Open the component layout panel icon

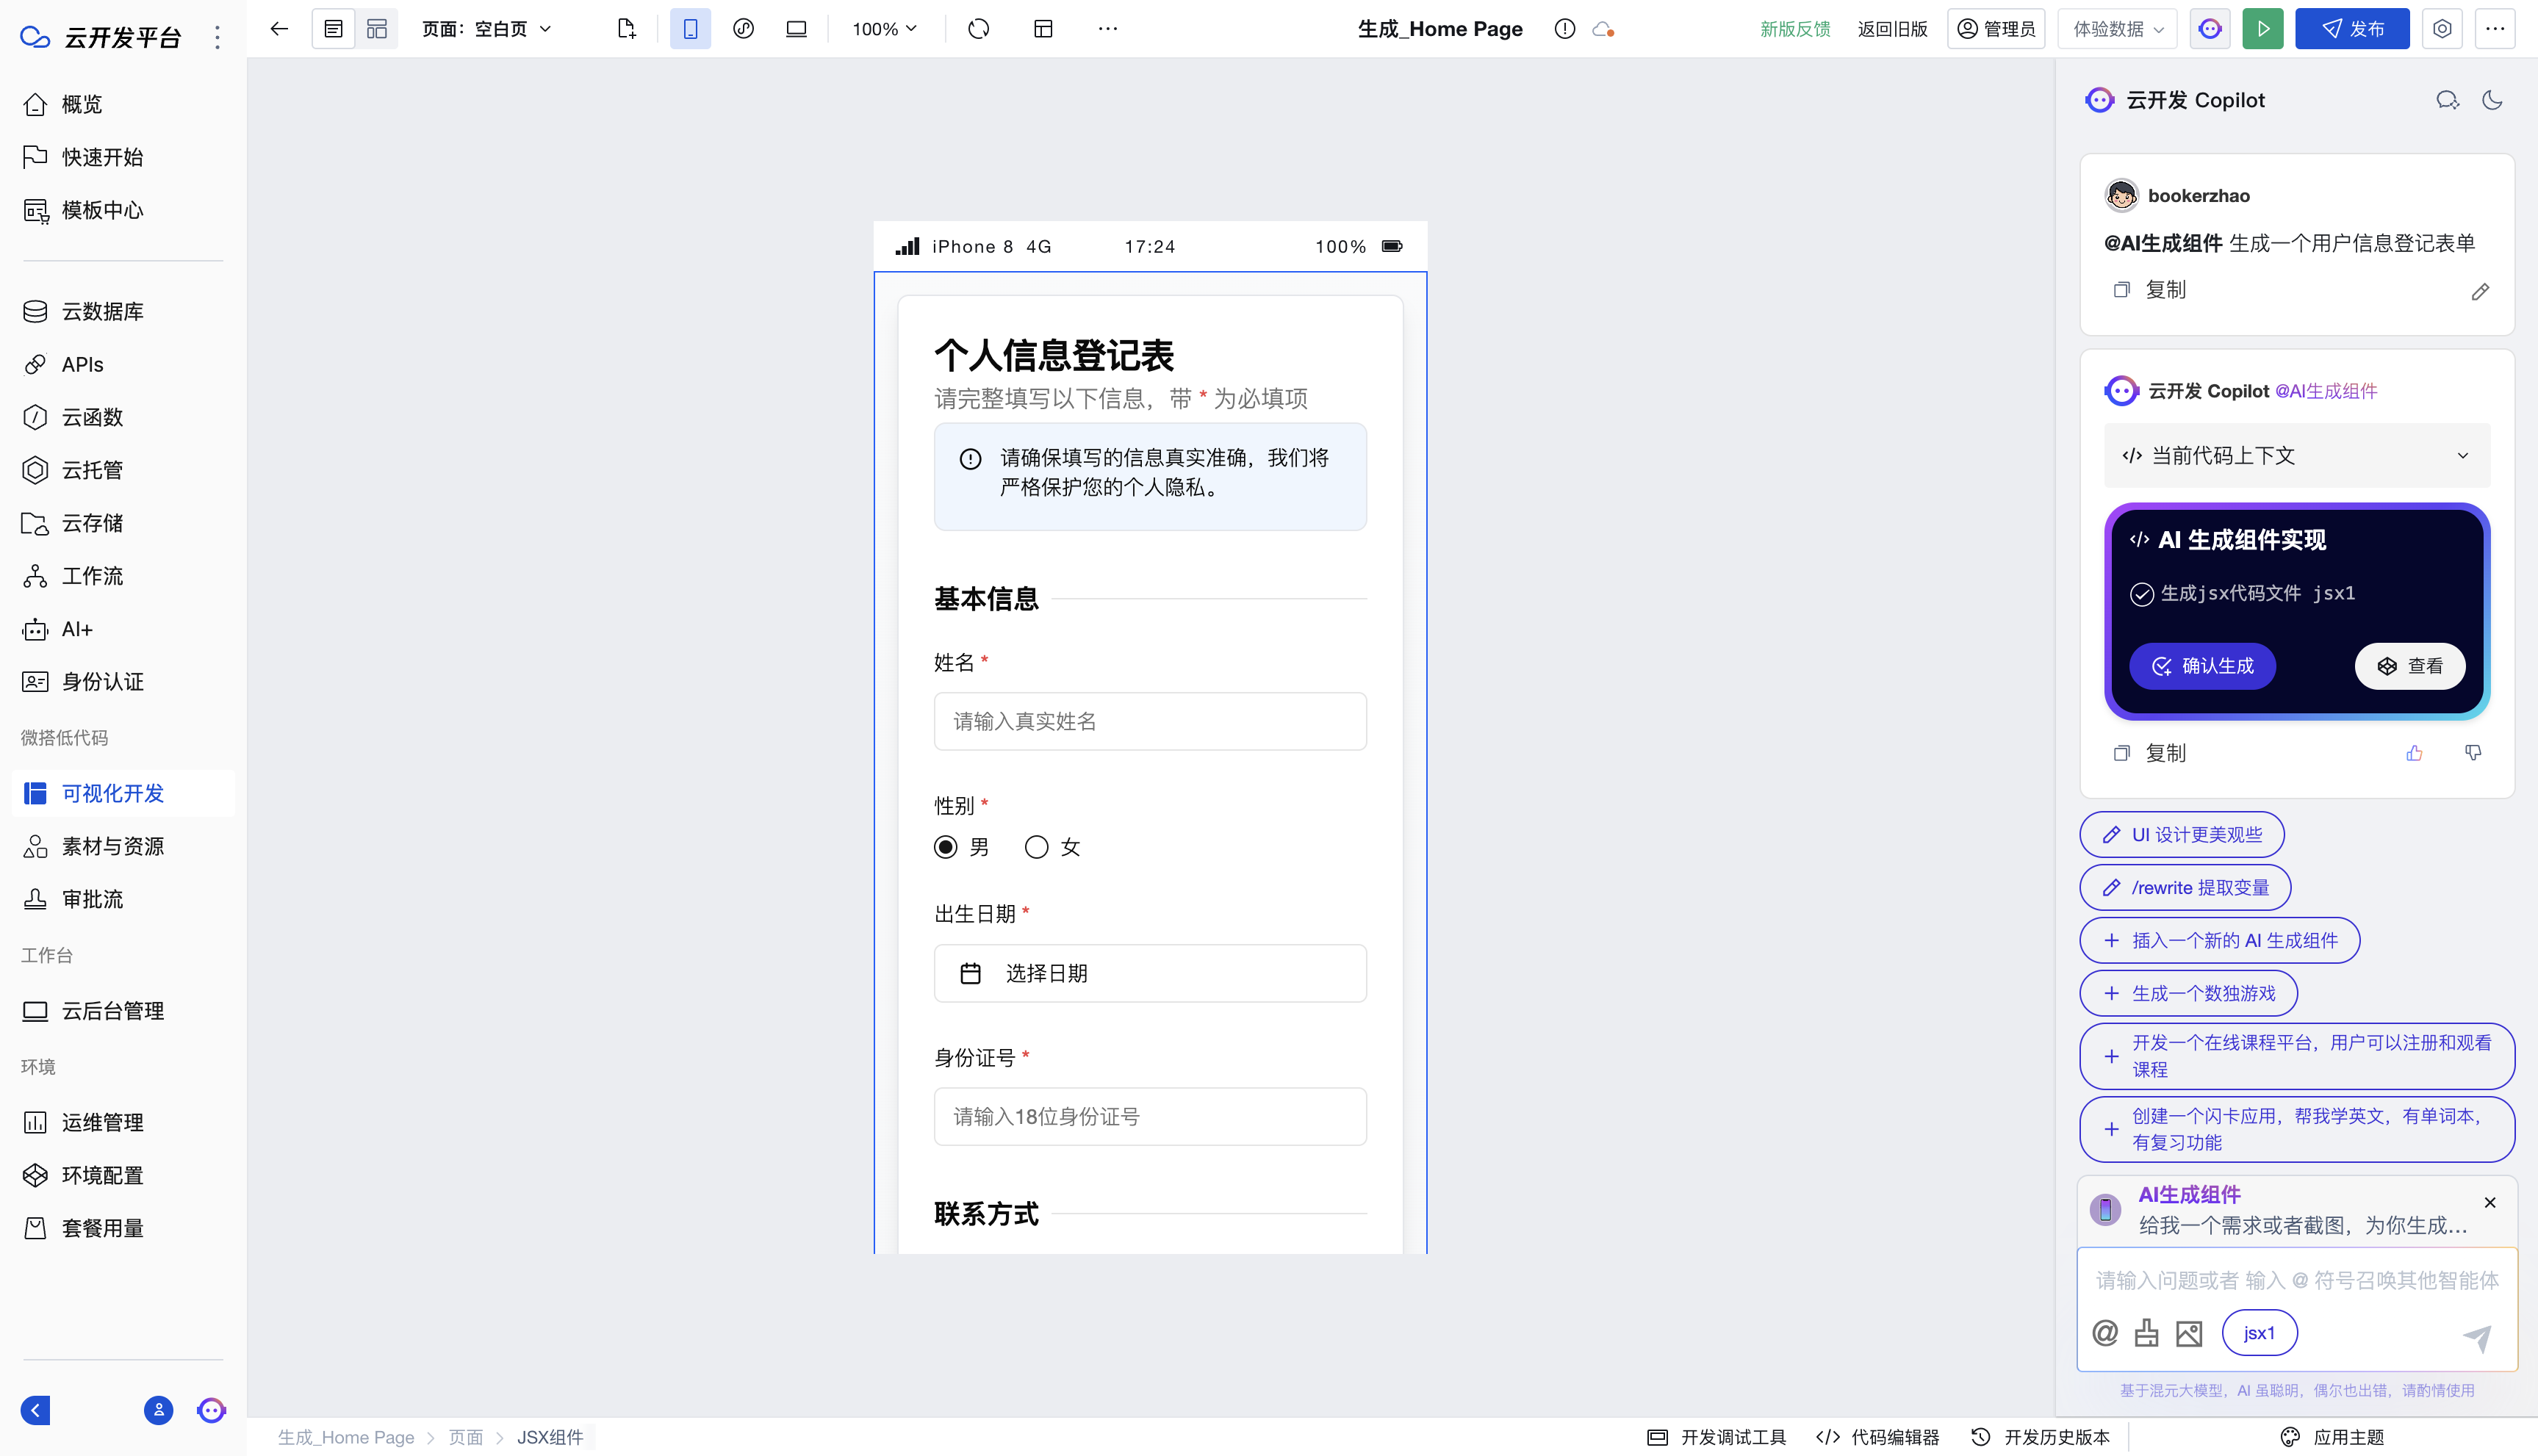[x=377, y=29]
